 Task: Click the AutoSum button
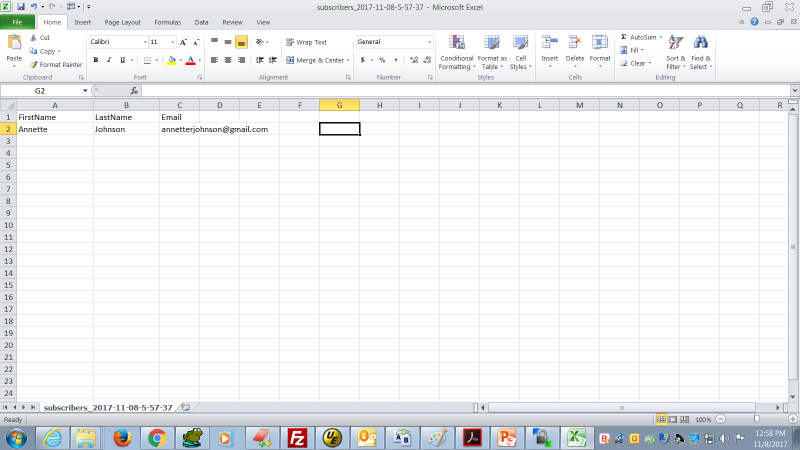coord(638,37)
